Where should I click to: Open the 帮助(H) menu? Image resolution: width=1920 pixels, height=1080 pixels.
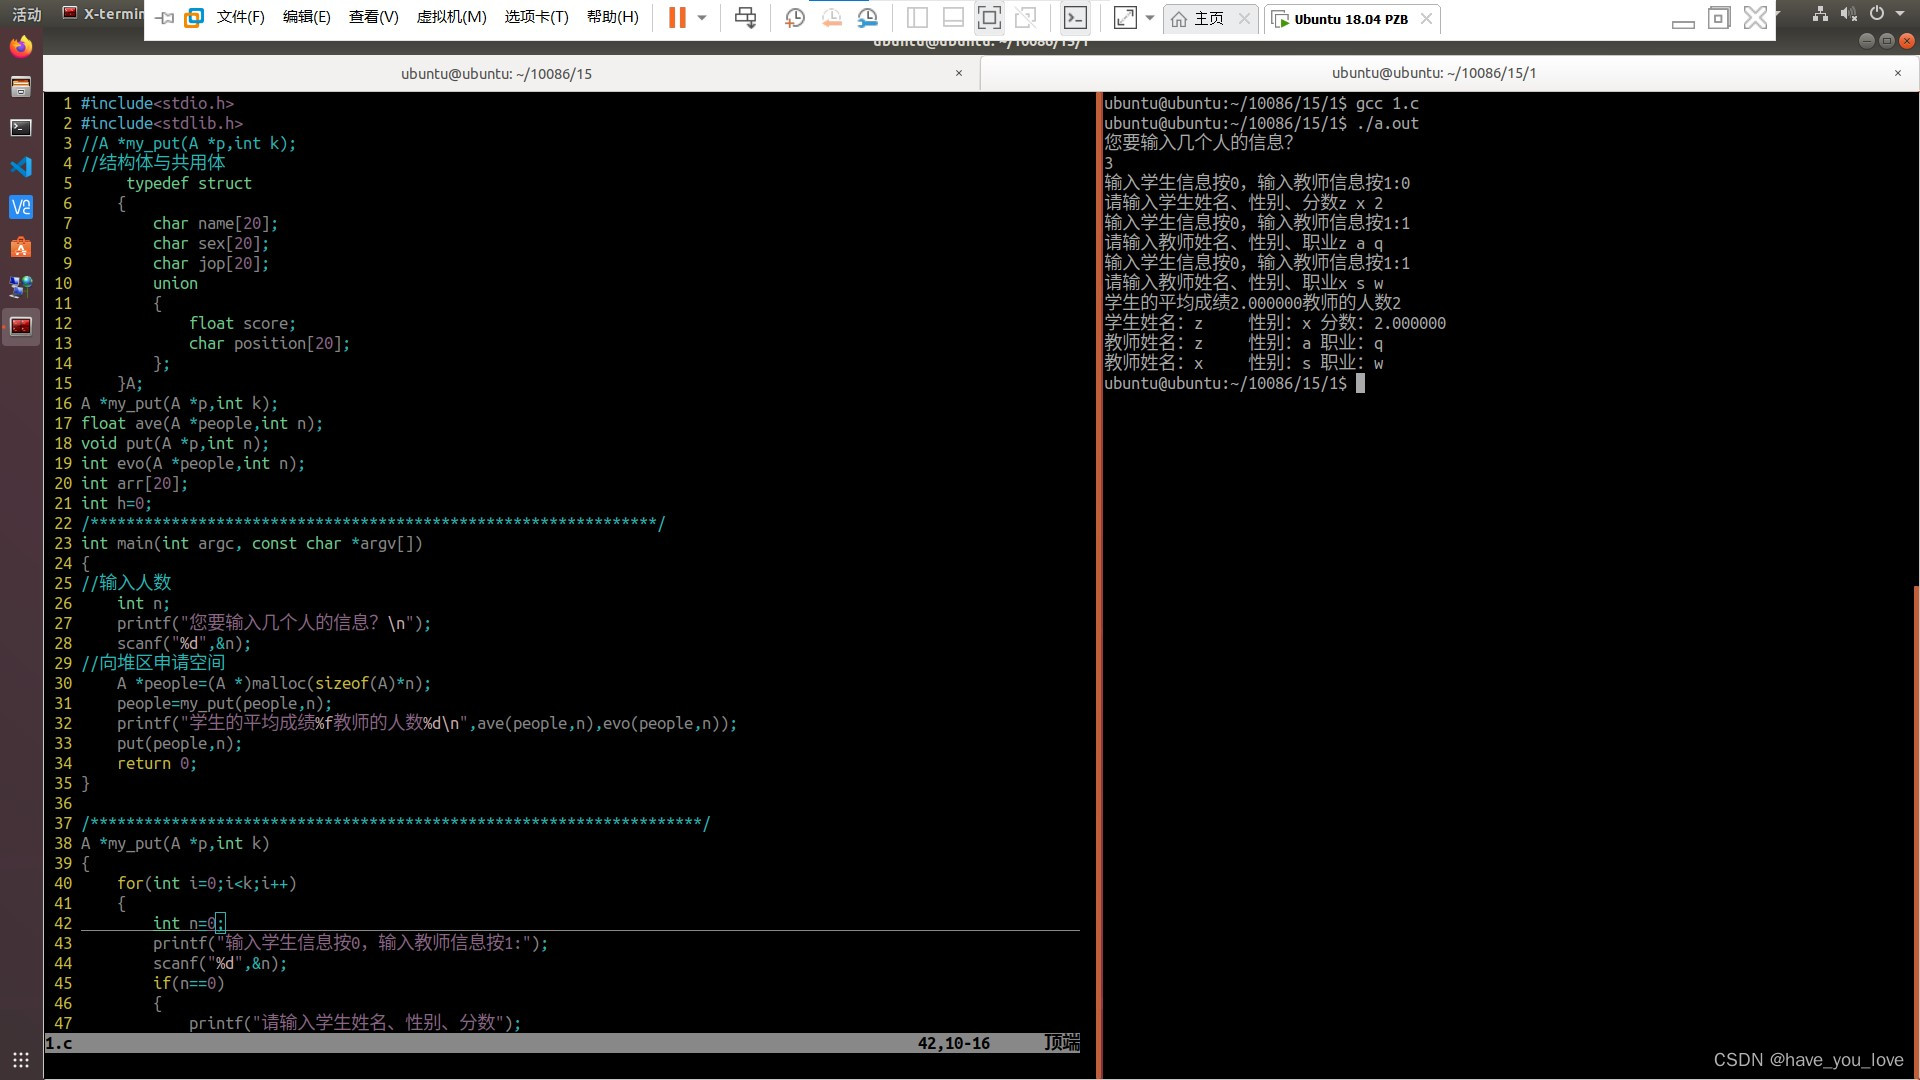[612, 18]
